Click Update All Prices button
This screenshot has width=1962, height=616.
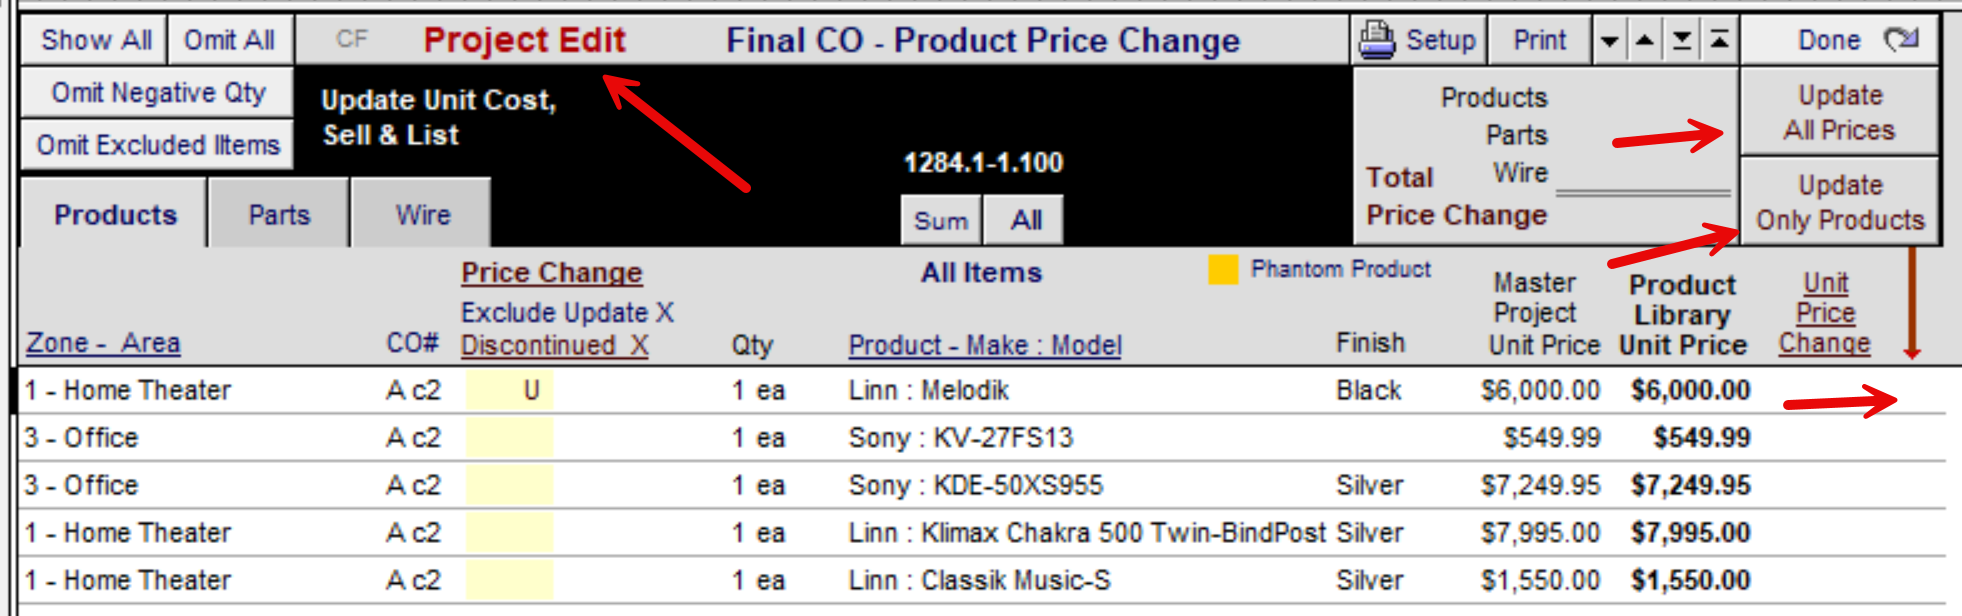pos(1840,112)
